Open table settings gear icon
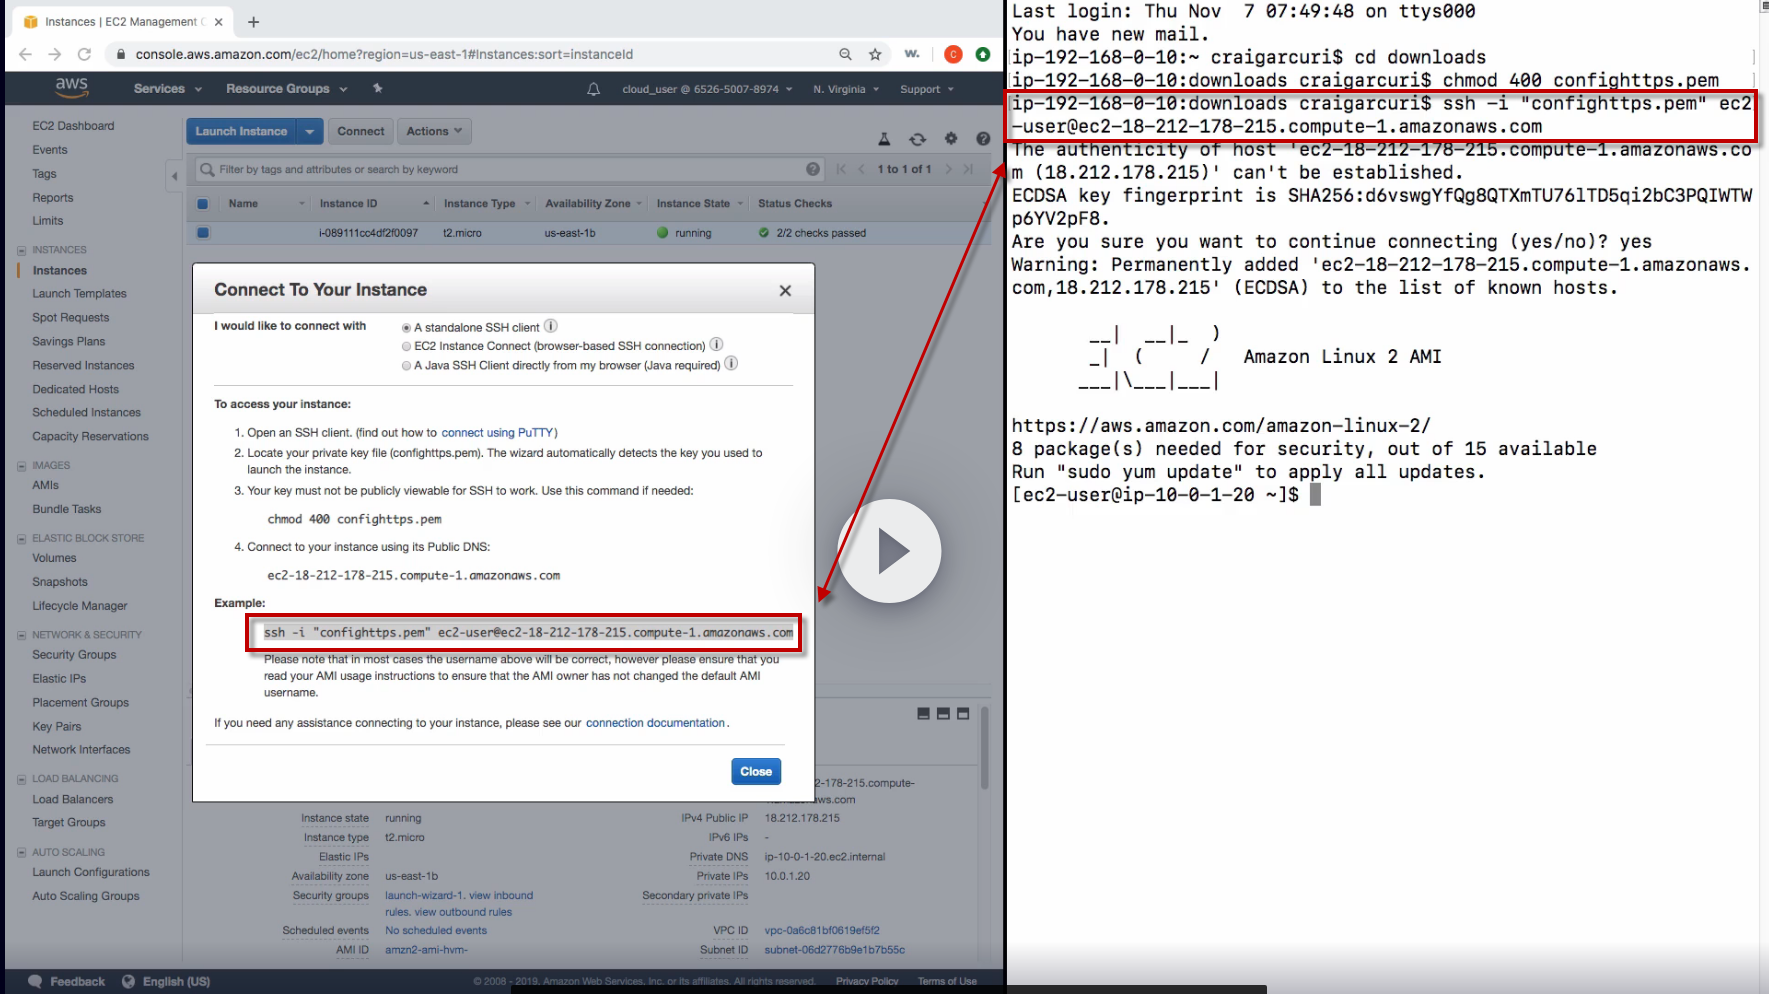Image resolution: width=1769 pixels, height=994 pixels. click(x=951, y=139)
